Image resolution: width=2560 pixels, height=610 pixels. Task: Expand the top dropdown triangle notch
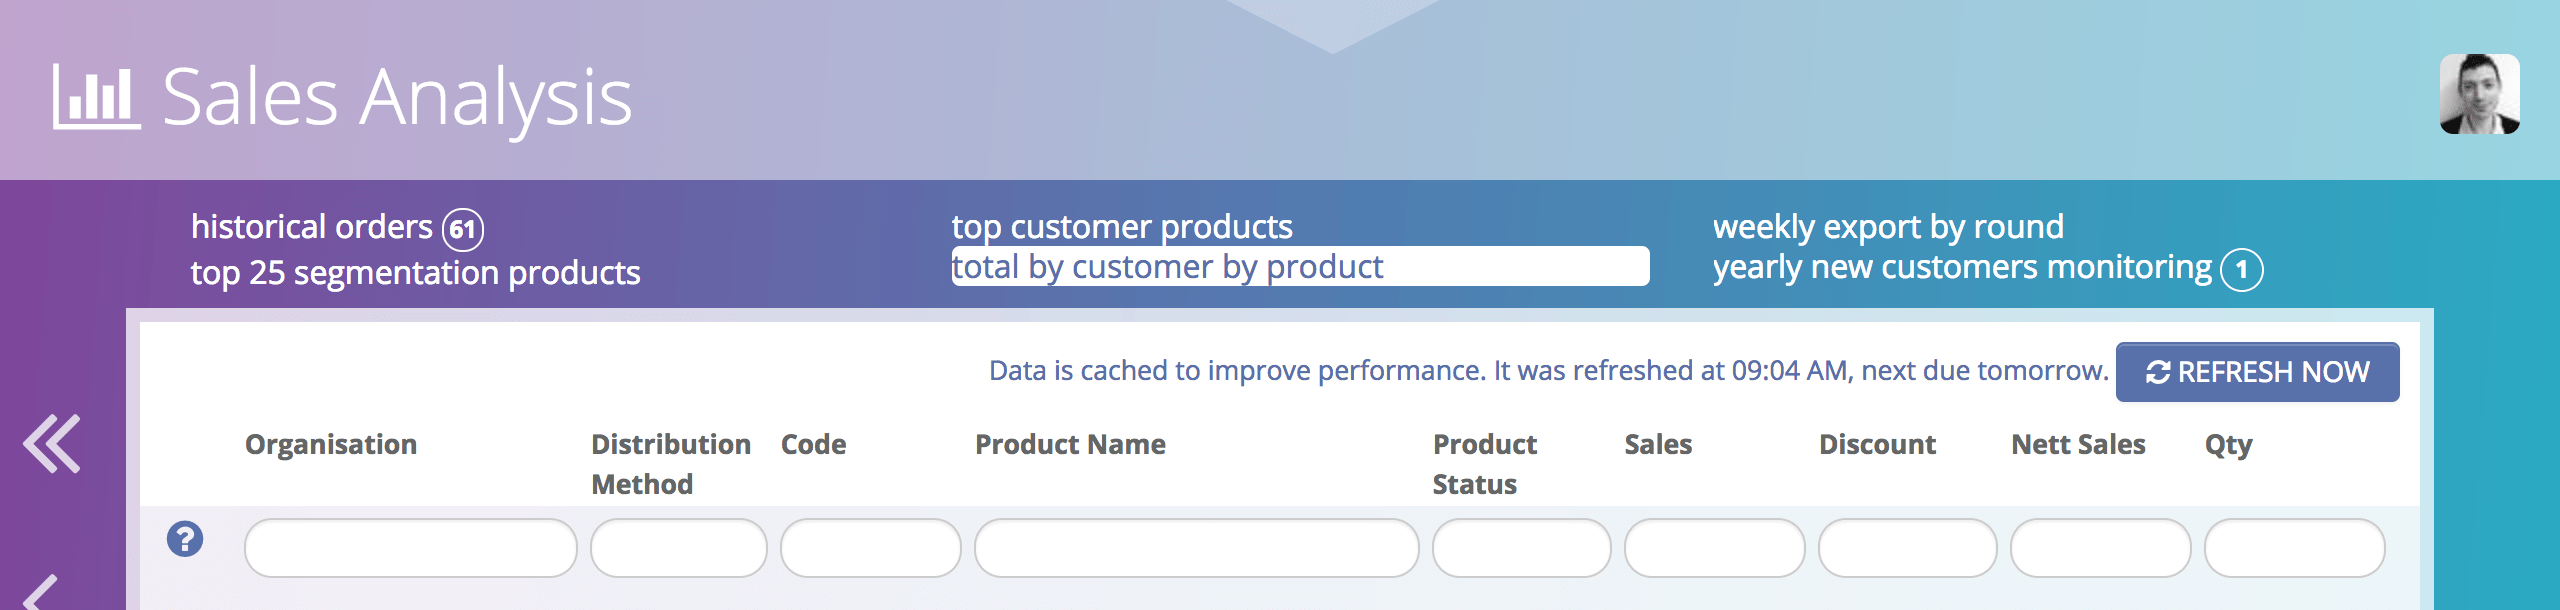1332,22
